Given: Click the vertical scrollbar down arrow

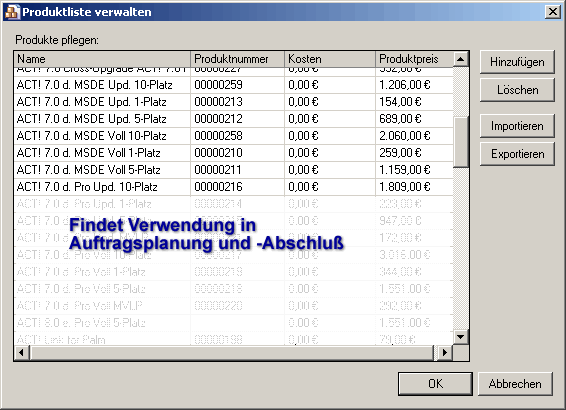Looking at the screenshot, I should coord(461,337).
